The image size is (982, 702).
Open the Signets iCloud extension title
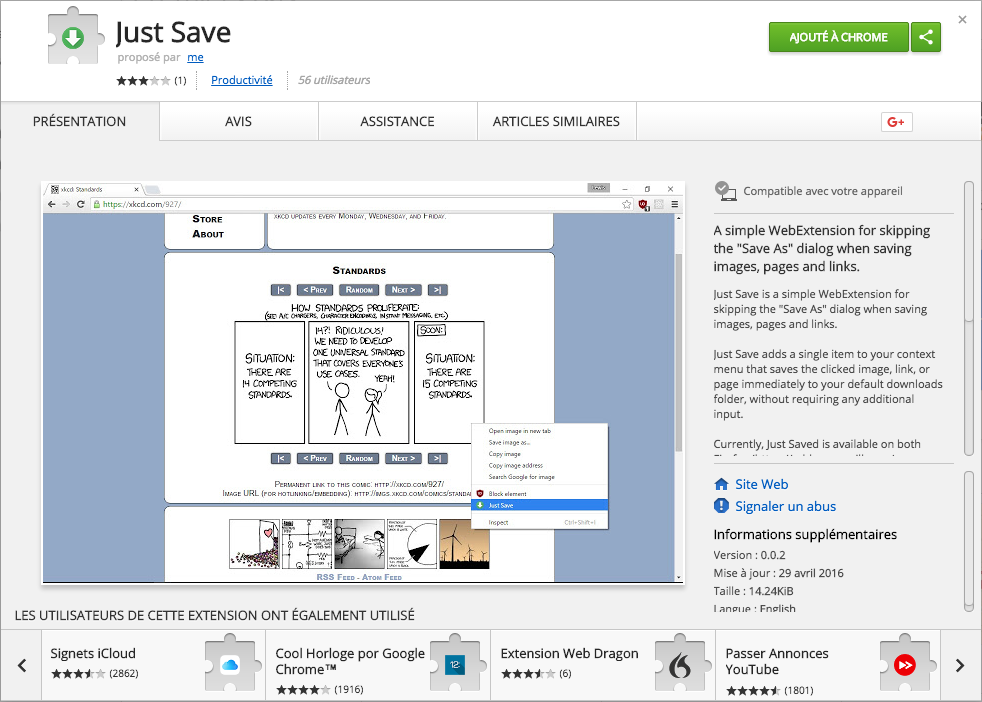point(93,653)
